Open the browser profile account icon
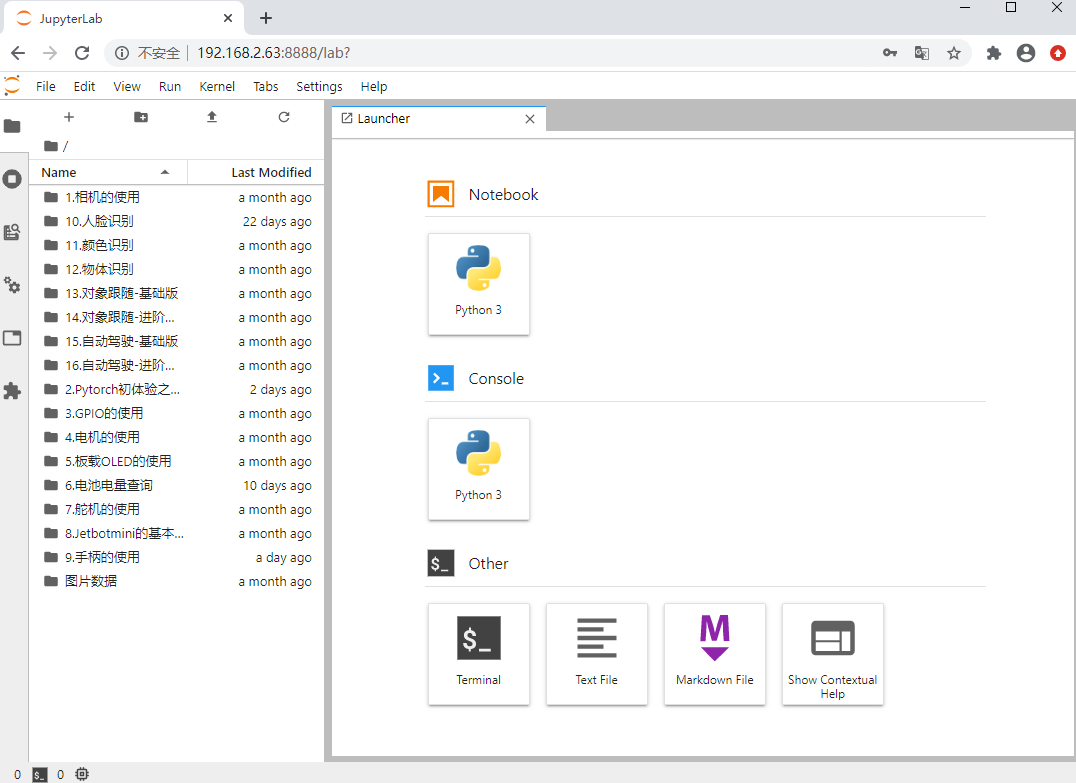 point(1026,53)
